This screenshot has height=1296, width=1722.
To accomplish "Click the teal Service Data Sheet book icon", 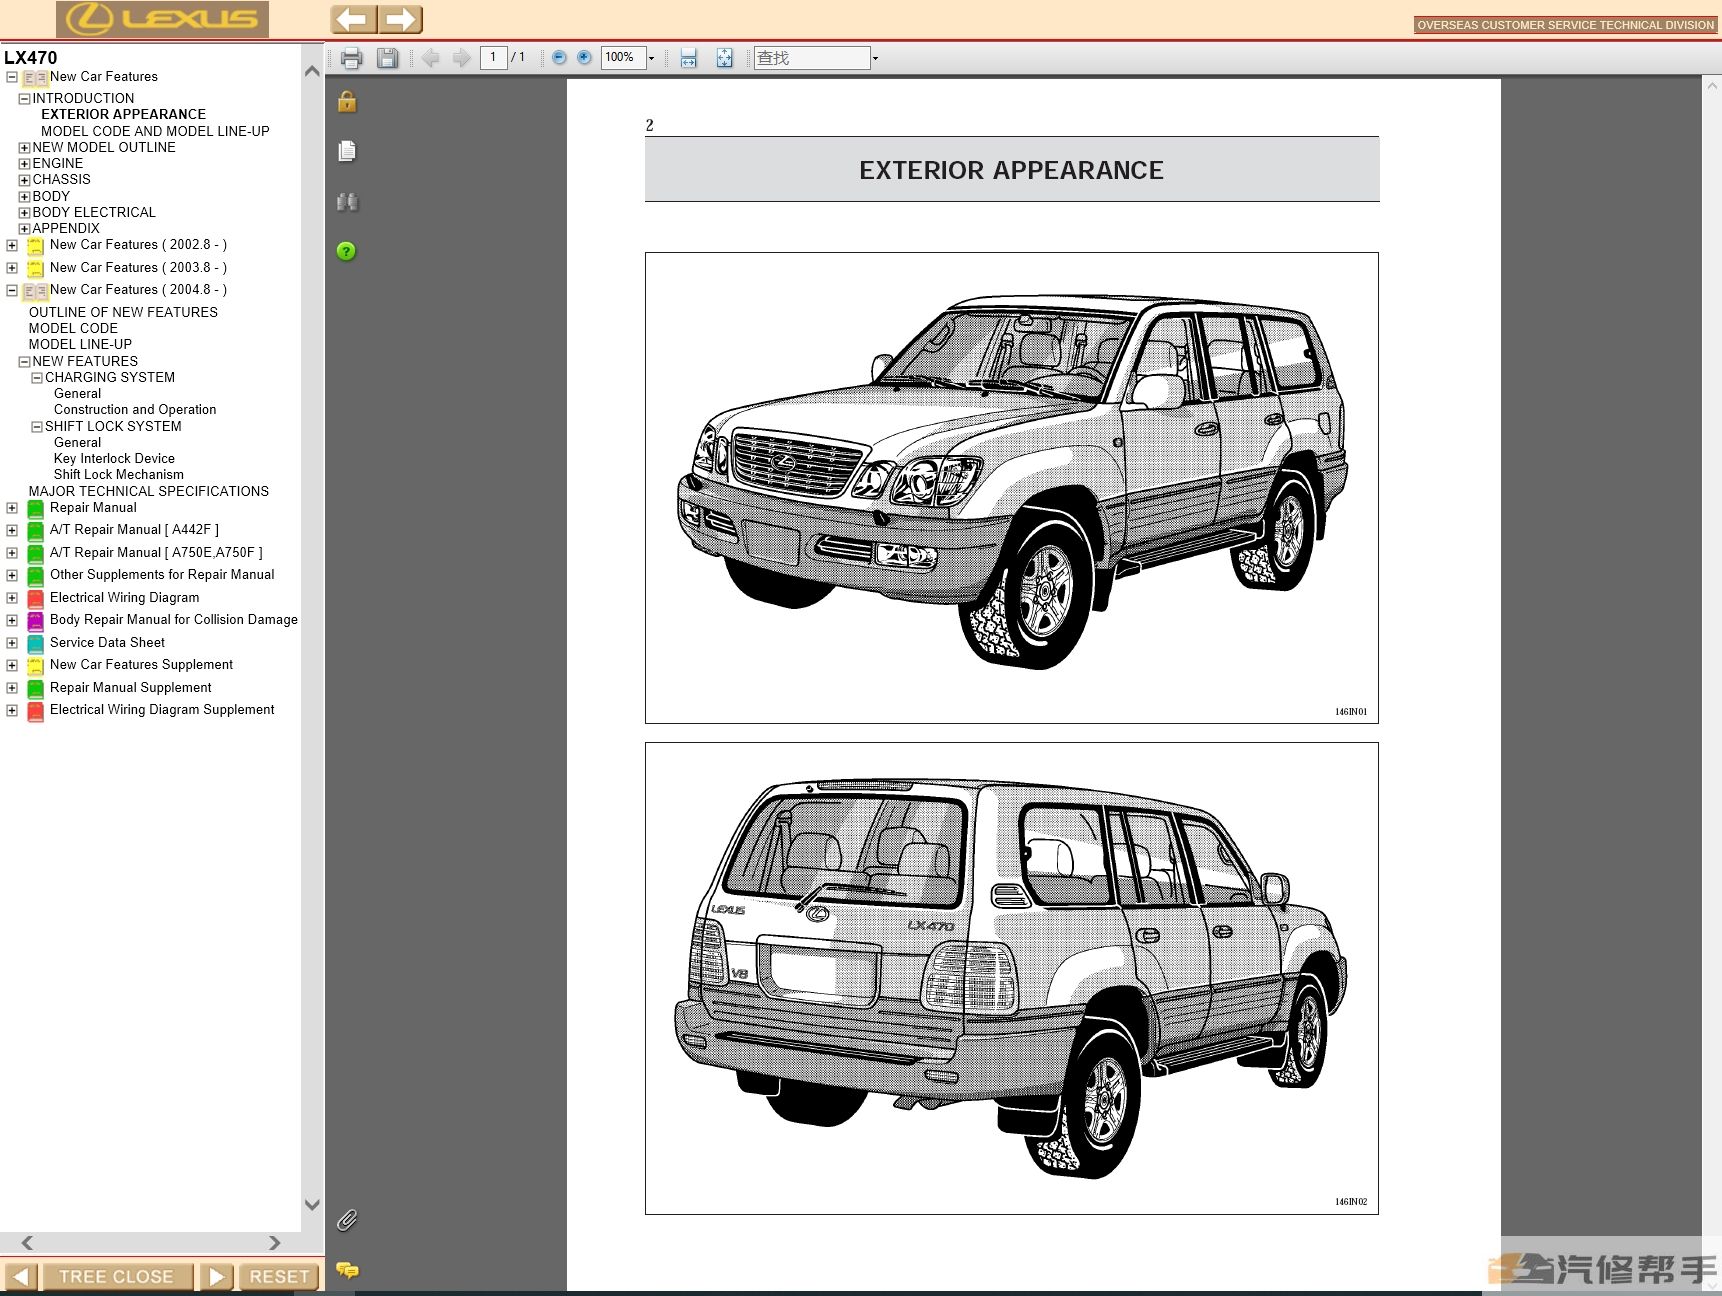I will [35, 644].
